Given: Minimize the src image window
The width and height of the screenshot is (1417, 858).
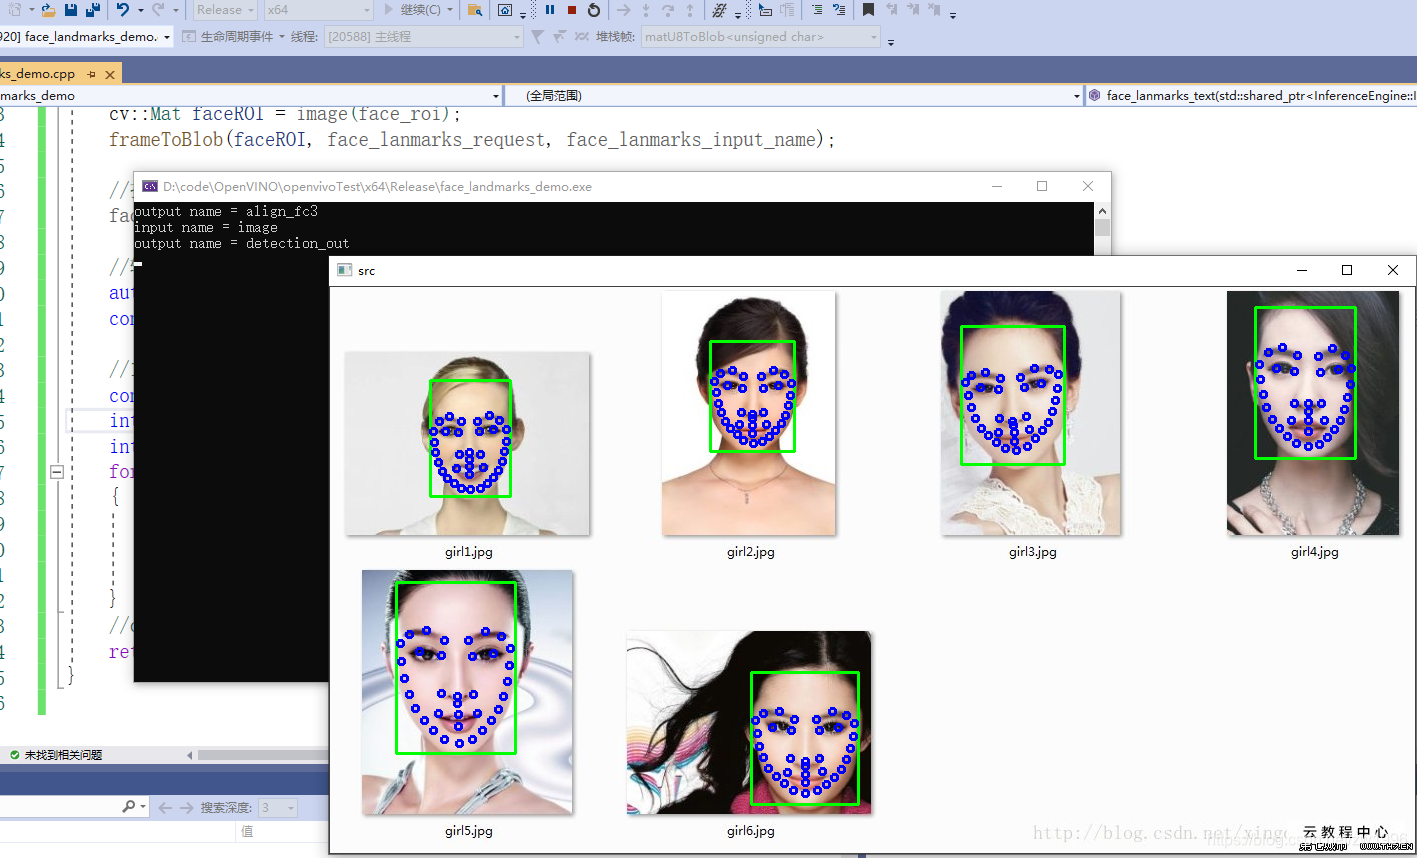Looking at the screenshot, I should (x=1302, y=270).
